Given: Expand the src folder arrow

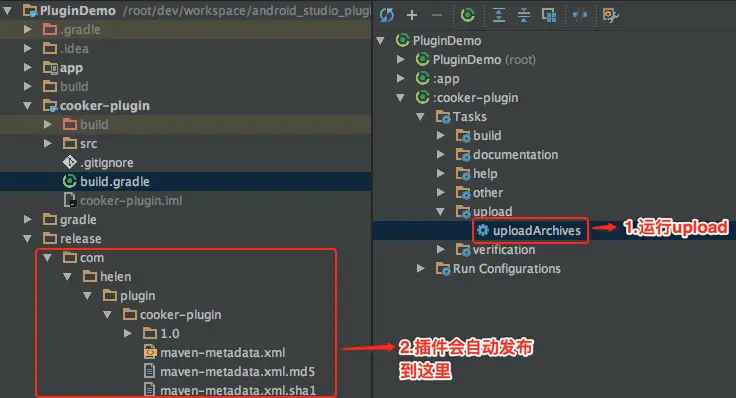Looking at the screenshot, I should click(47, 143).
